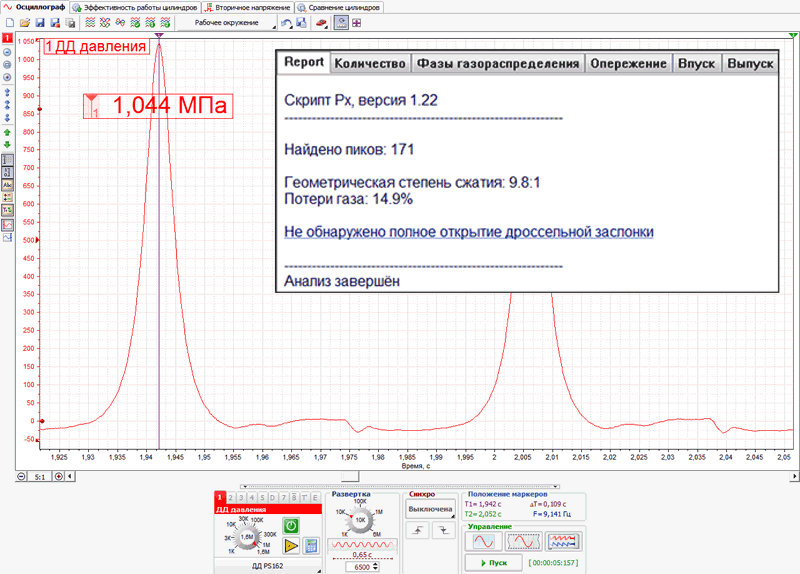The width and height of the screenshot is (800, 574).
Task: Save recording with the floppy disk icon
Action: point(40,23)
